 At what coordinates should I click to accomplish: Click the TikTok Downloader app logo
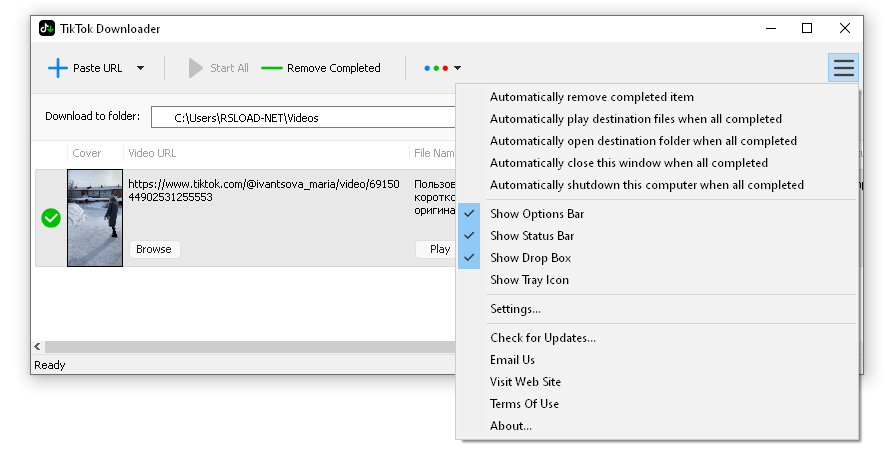pyautogui.click(x=47, y=29)
